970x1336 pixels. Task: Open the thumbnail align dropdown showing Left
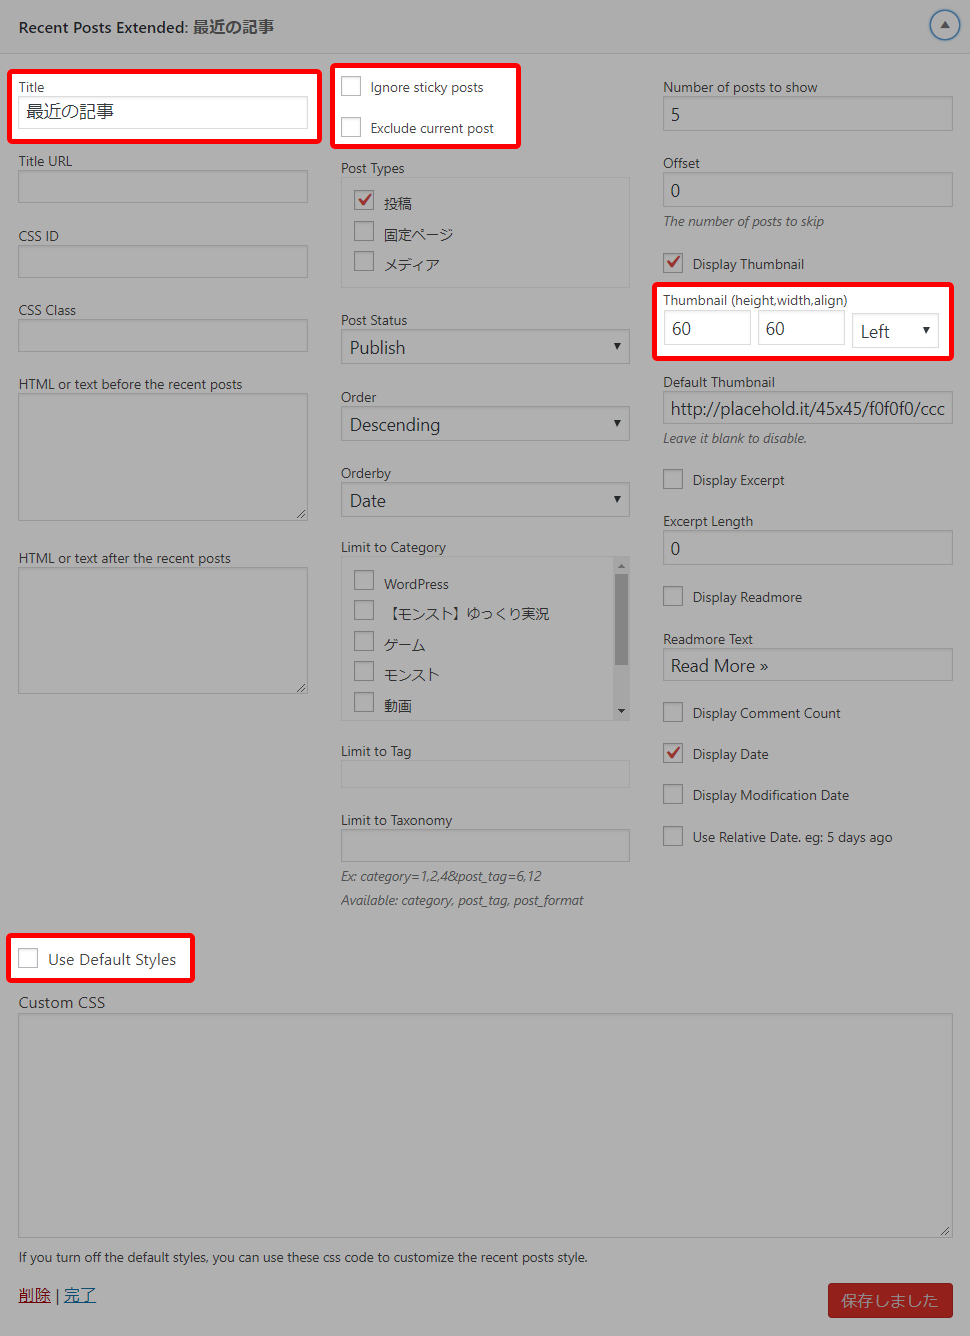pyautogui.click(x=895, y=331)
